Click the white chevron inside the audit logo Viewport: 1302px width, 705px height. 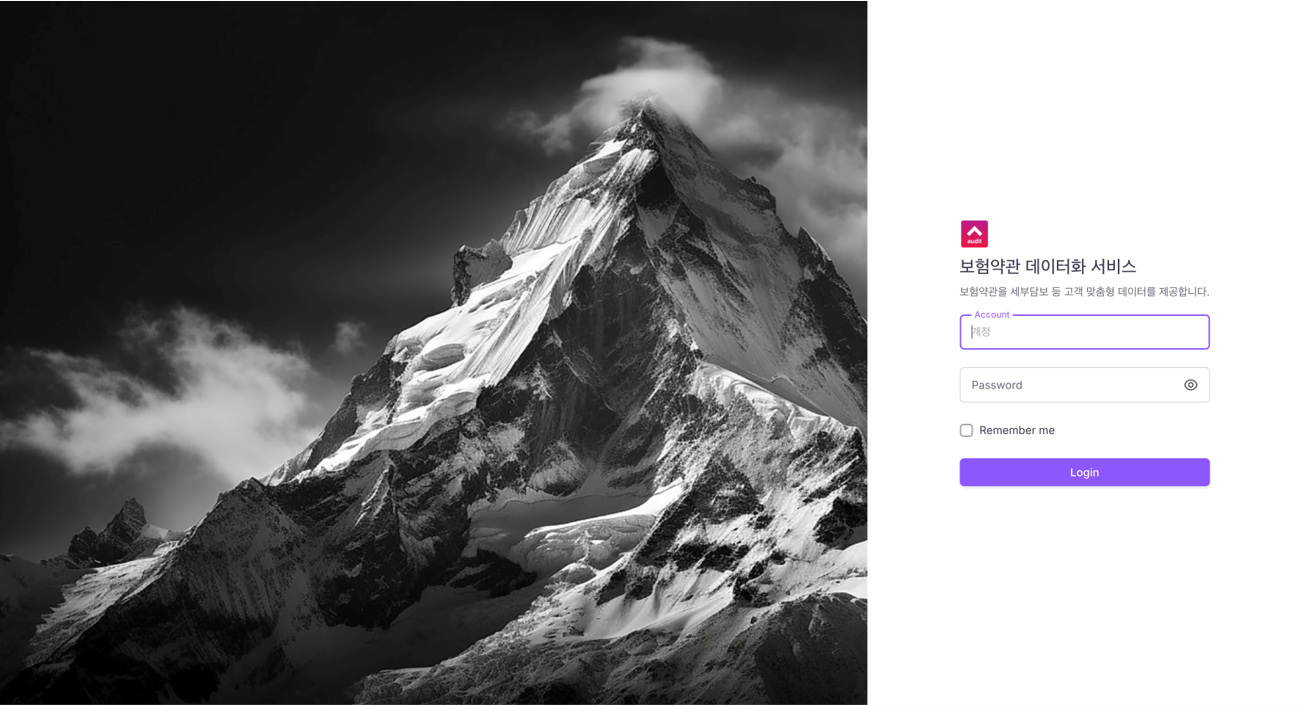click(974, 230)
